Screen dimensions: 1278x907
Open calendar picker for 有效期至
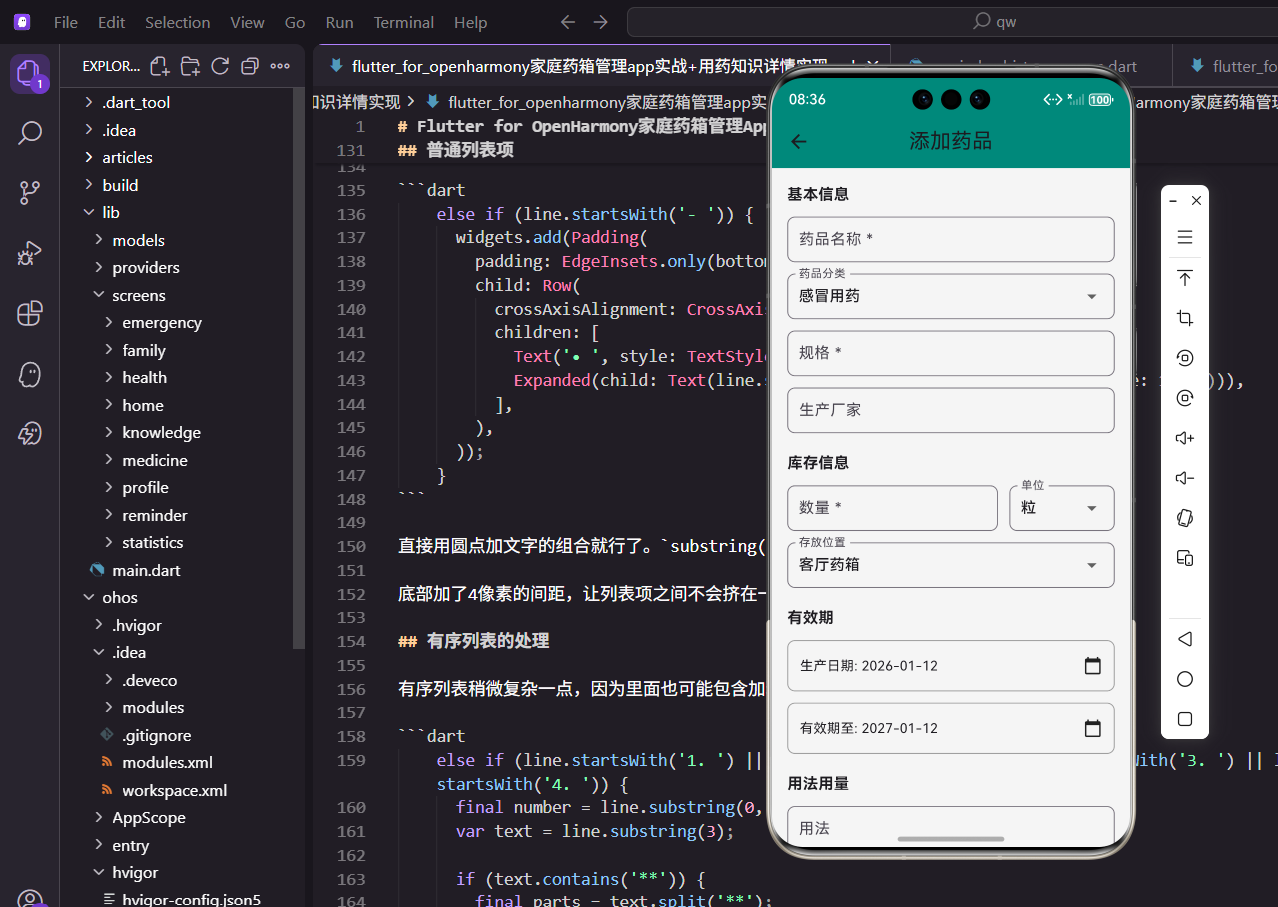(x=1092, y=728)
